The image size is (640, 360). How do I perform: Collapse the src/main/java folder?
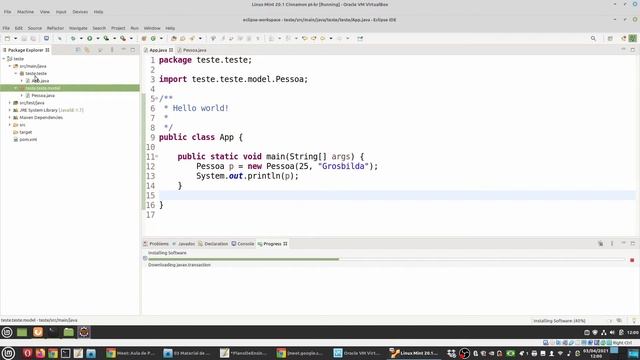pyautogui.click(x=10, y=66)
